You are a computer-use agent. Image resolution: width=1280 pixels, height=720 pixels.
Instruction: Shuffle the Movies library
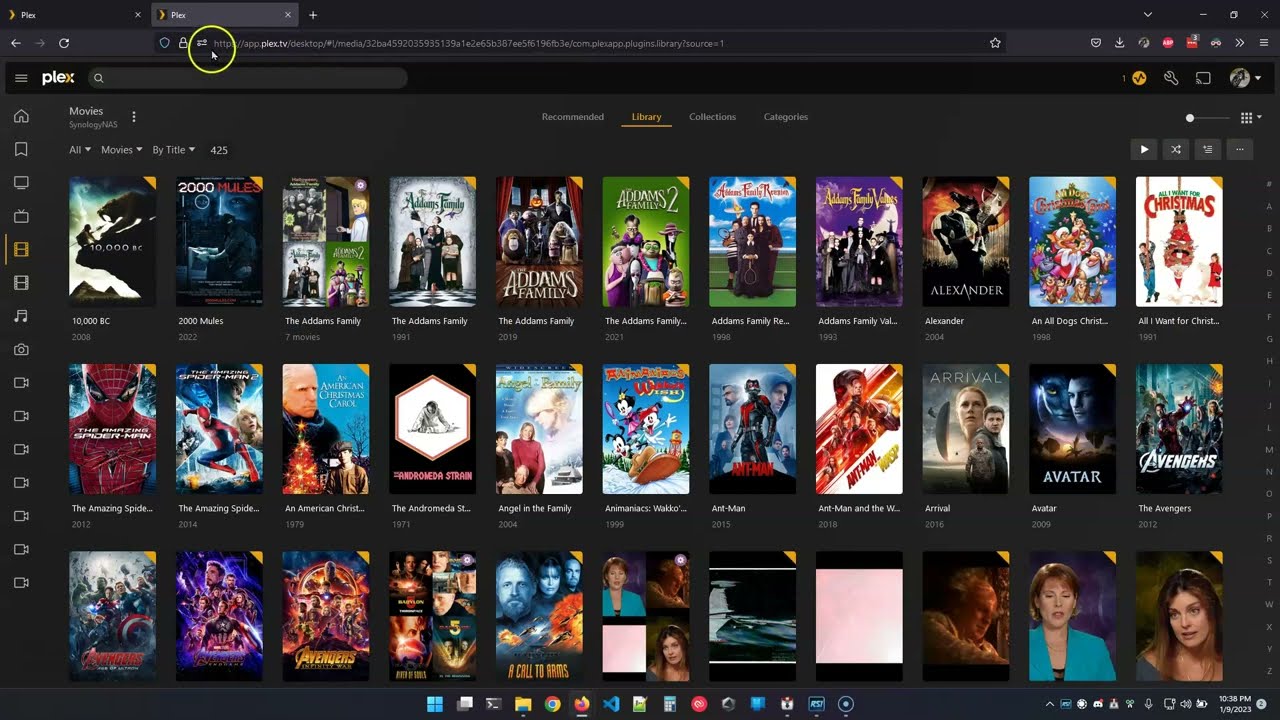(1176, 150)
